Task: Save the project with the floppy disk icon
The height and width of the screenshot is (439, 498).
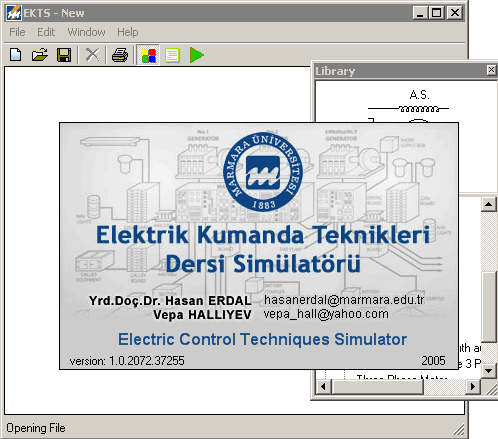Action: (64, 55)
